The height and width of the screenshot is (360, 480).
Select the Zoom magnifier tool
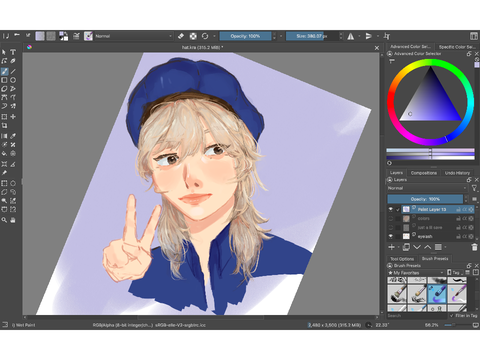pyautogui.click(x=4, y=220)
